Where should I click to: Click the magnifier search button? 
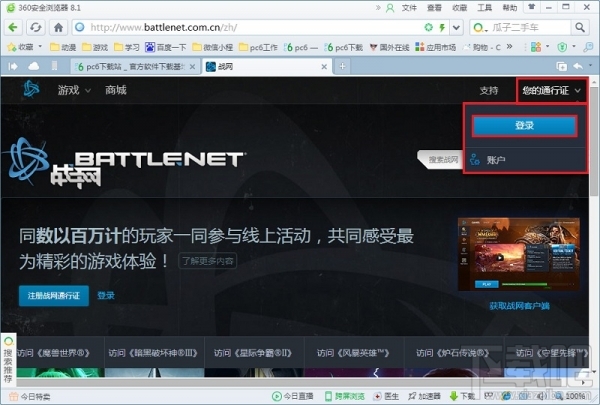pos(580,27)
